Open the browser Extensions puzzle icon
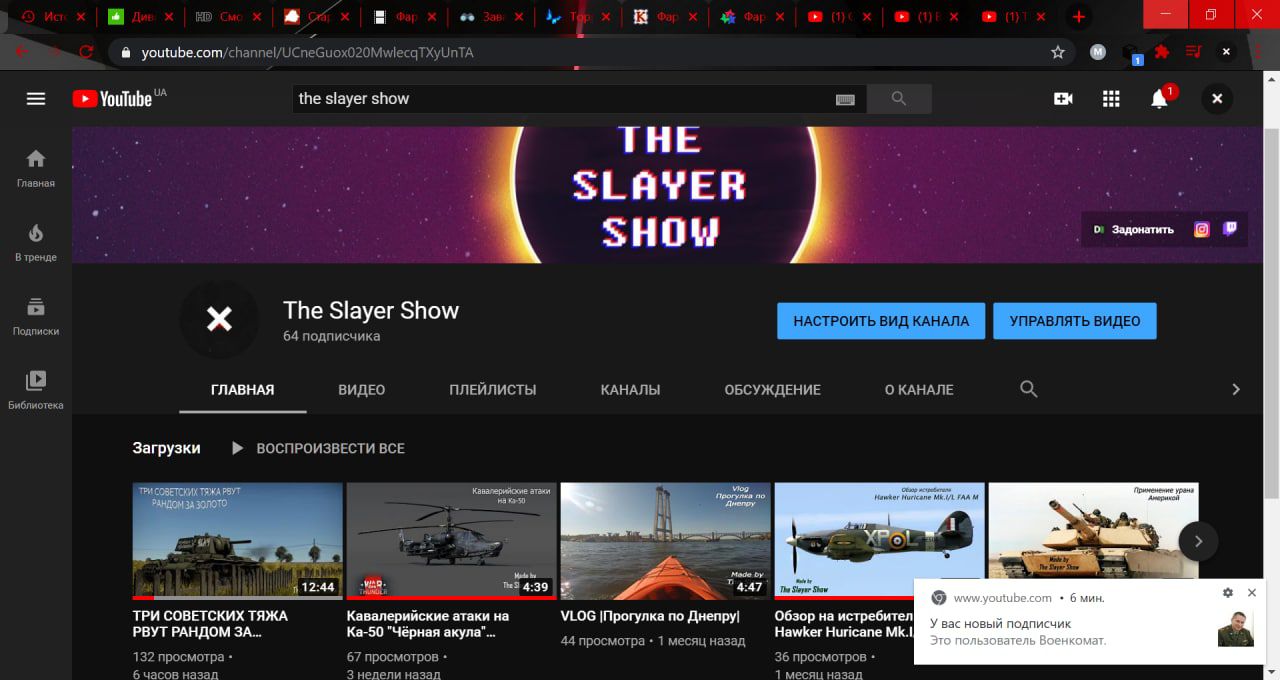 [x=1162, y=52]
